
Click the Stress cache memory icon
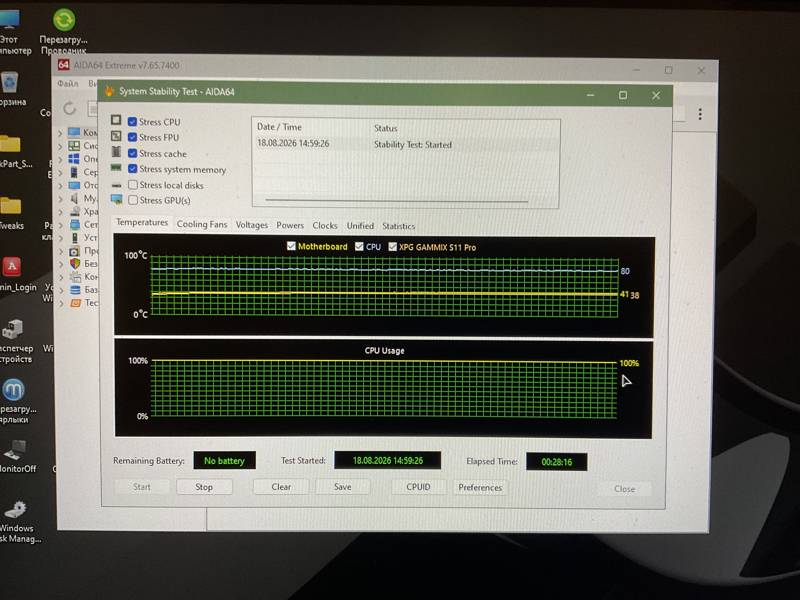(116, 152)
